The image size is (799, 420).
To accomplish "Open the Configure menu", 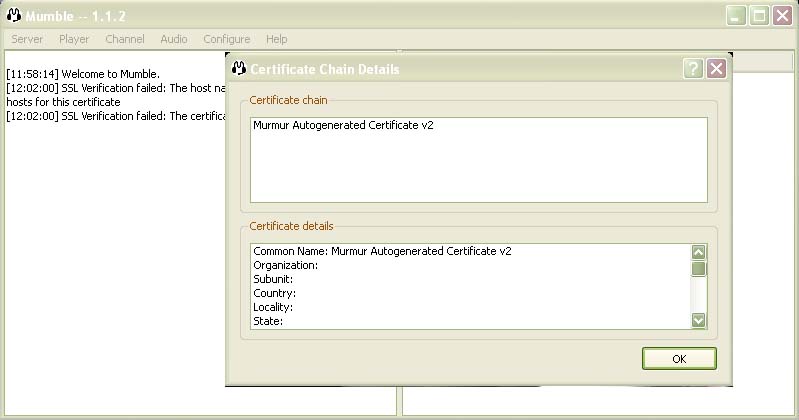I will coord(227,39).
